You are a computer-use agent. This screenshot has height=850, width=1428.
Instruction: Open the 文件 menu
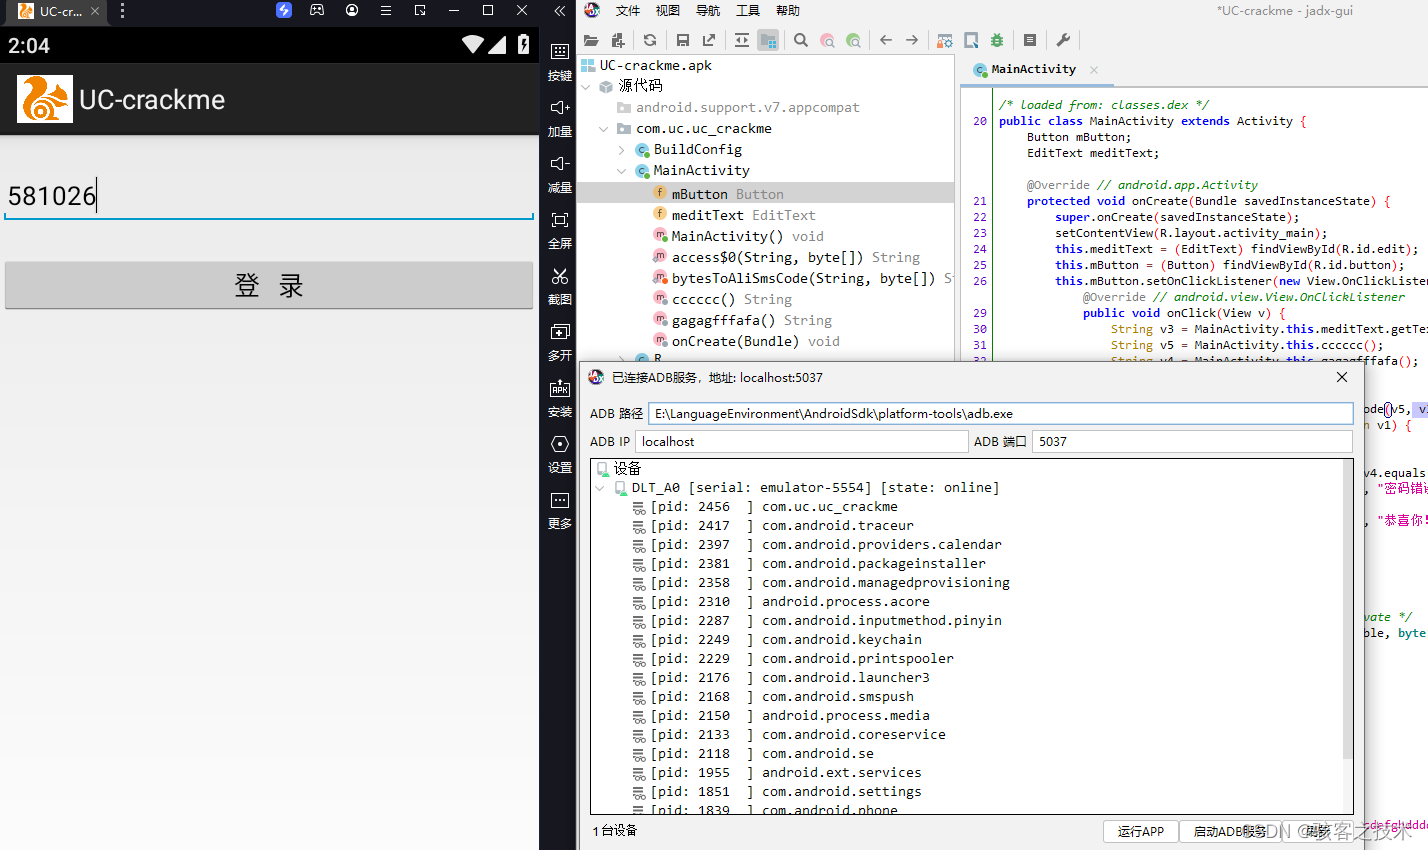pos(628,11)
